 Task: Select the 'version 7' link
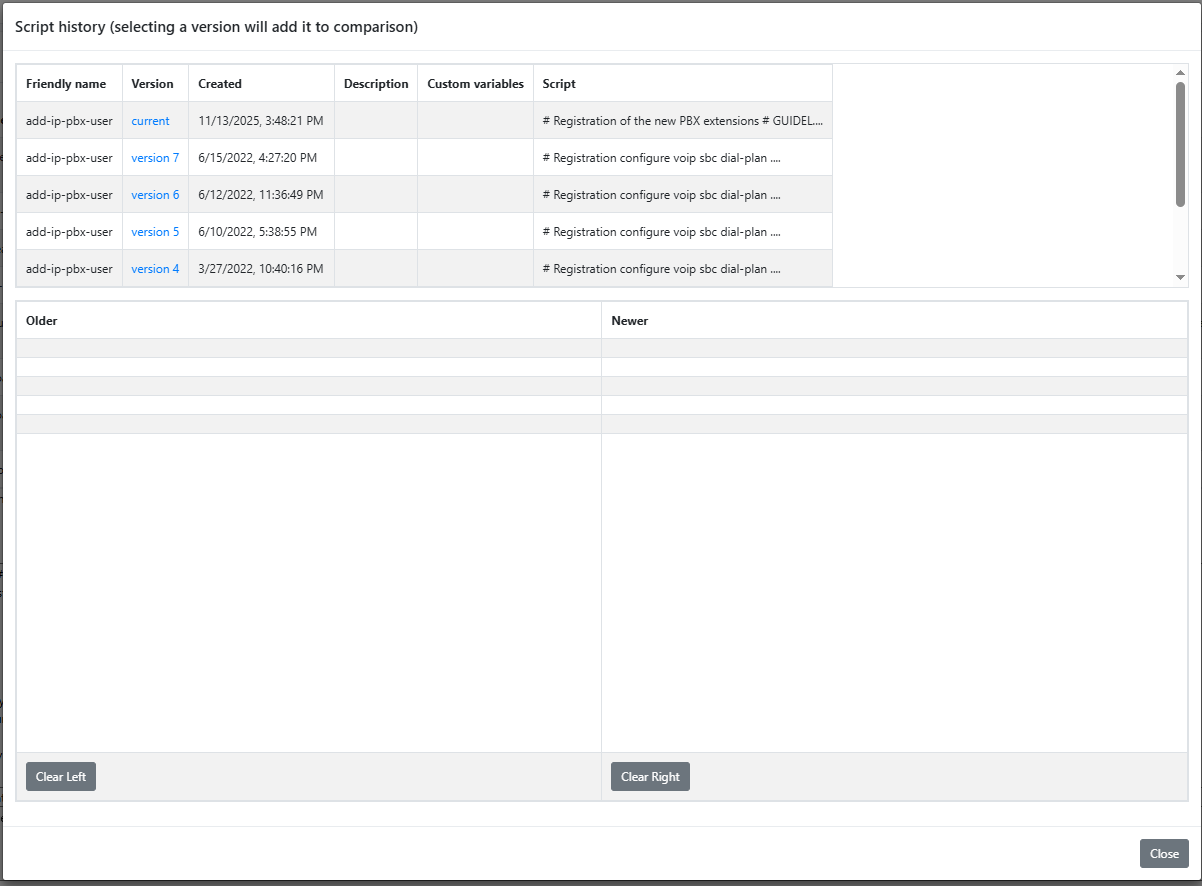155,158
